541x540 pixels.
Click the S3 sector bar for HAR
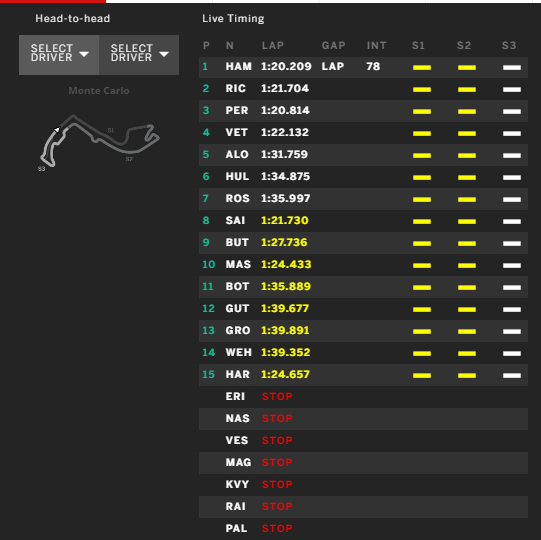point(512,375)
